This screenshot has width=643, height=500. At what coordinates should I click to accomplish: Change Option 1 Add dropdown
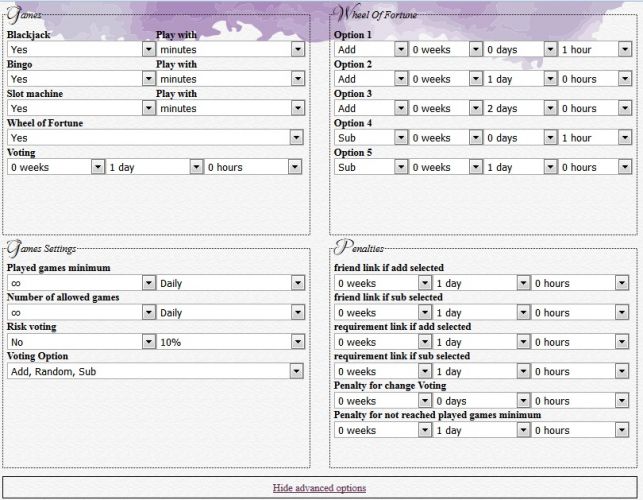click(370, 49)
